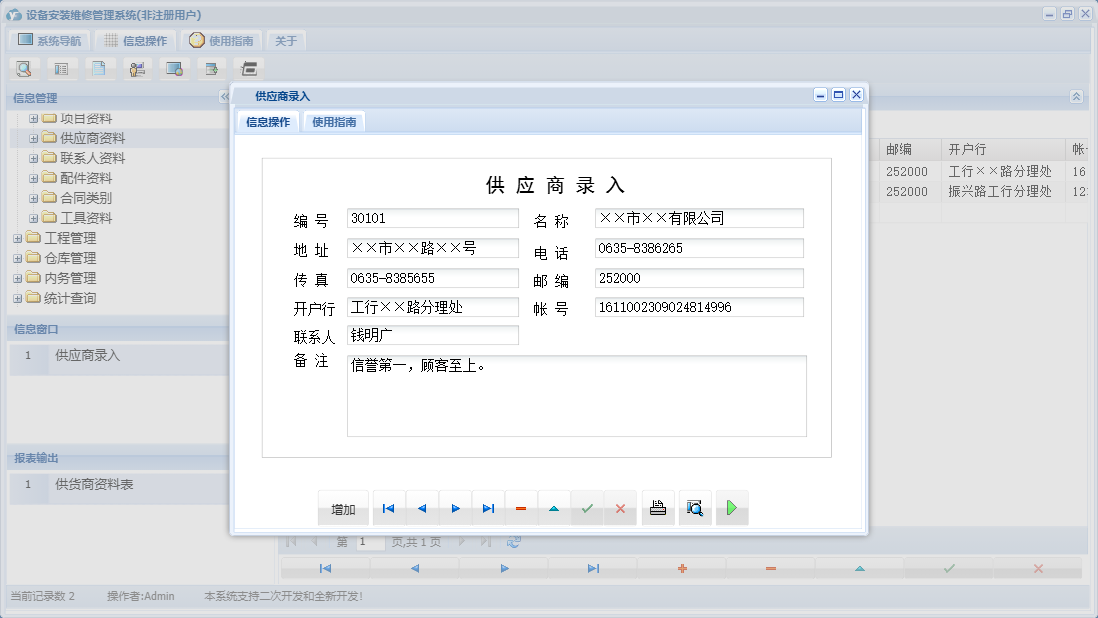Viewport: 1098px width, 618px height.
Task: Click the print icon in the supplier dialog
Action: click(x=657, y=508)
